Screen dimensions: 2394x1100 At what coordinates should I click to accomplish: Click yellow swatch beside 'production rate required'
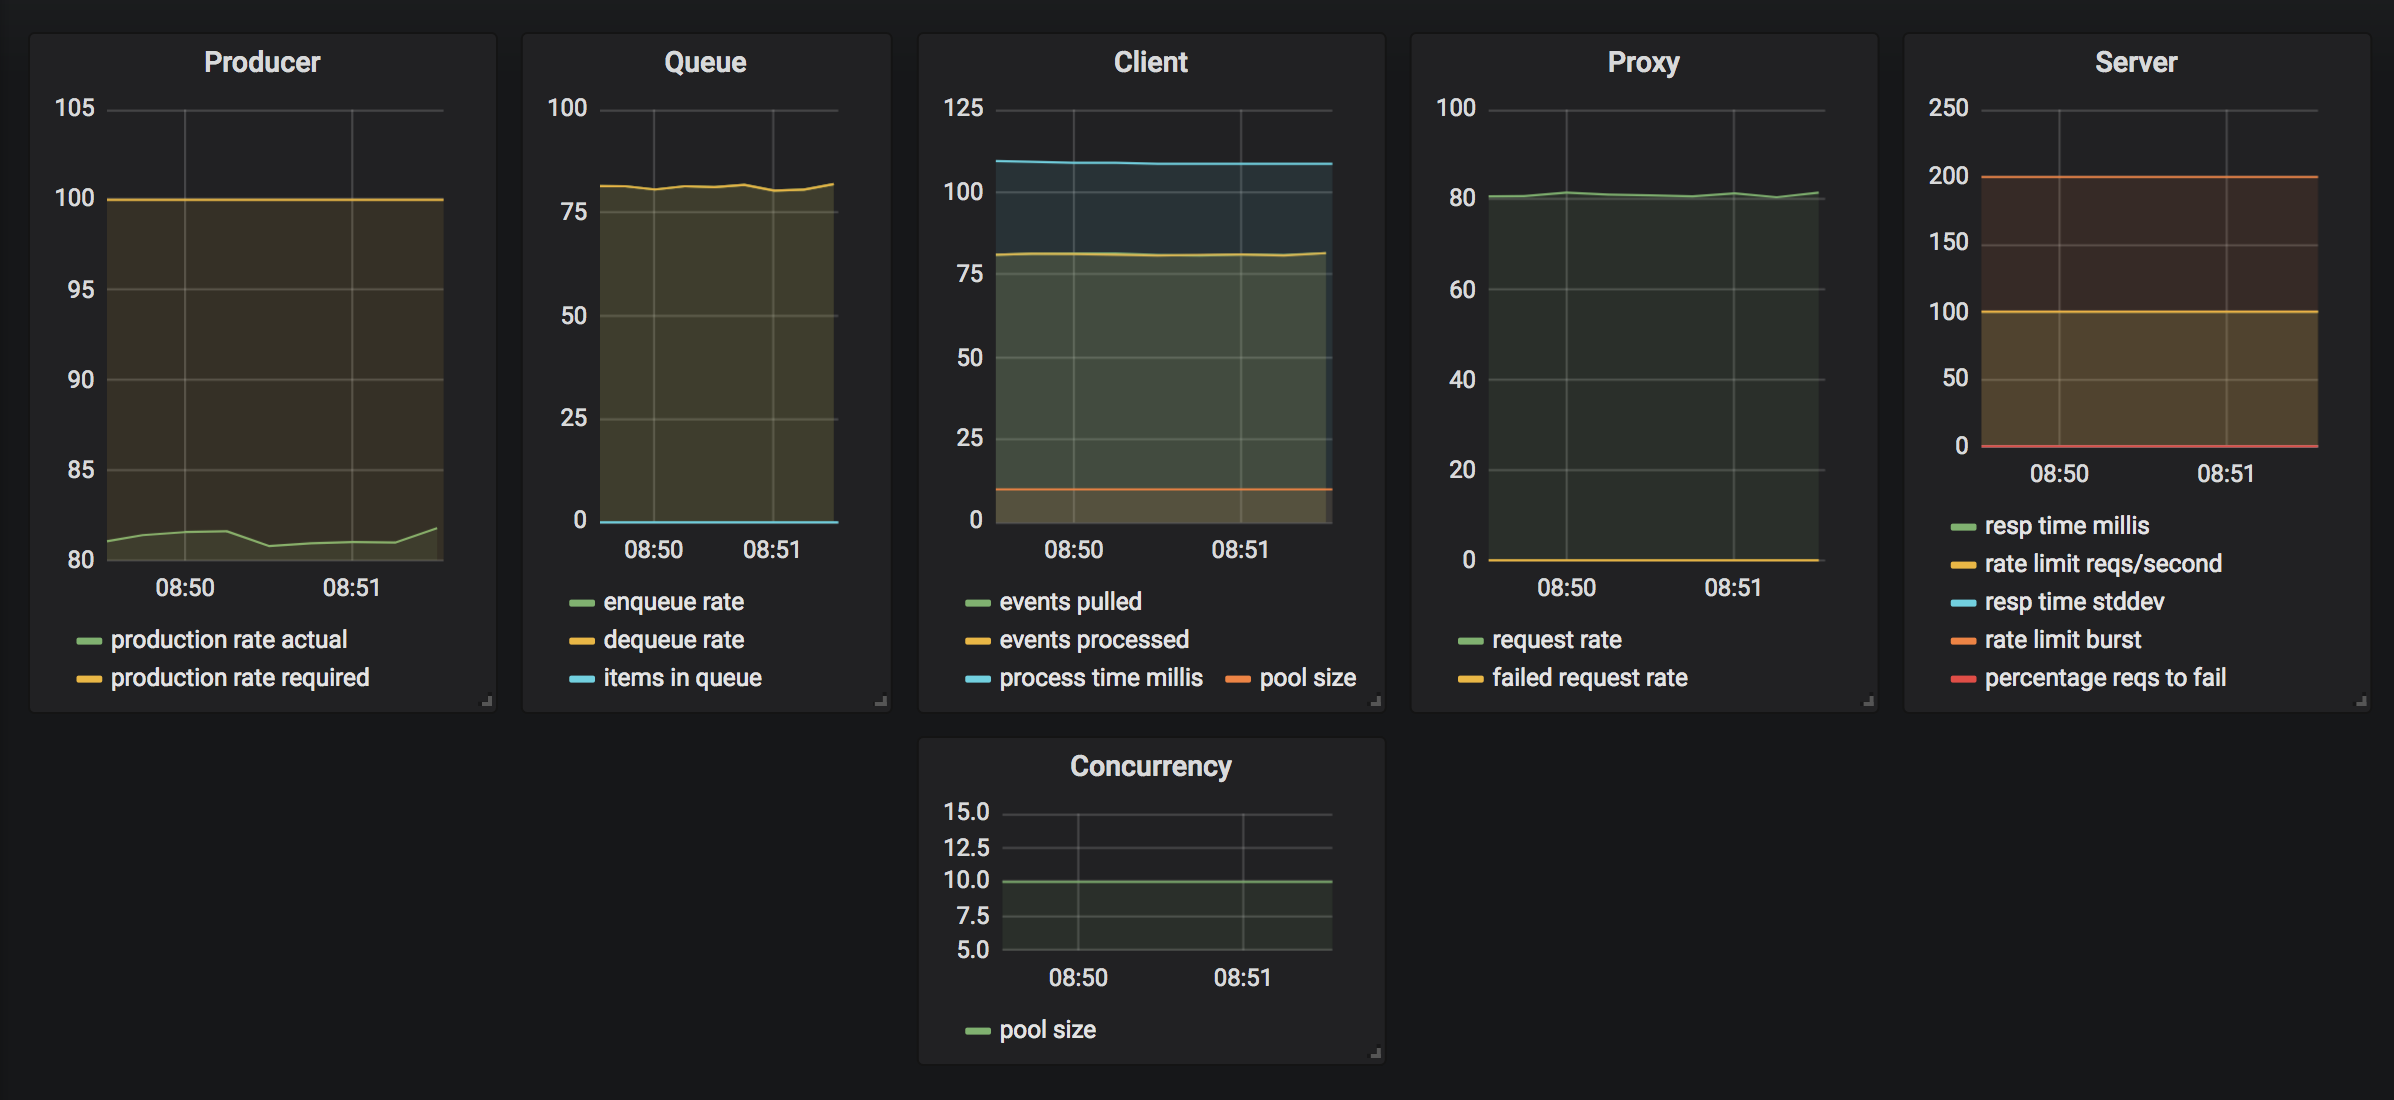coord(89,679)
